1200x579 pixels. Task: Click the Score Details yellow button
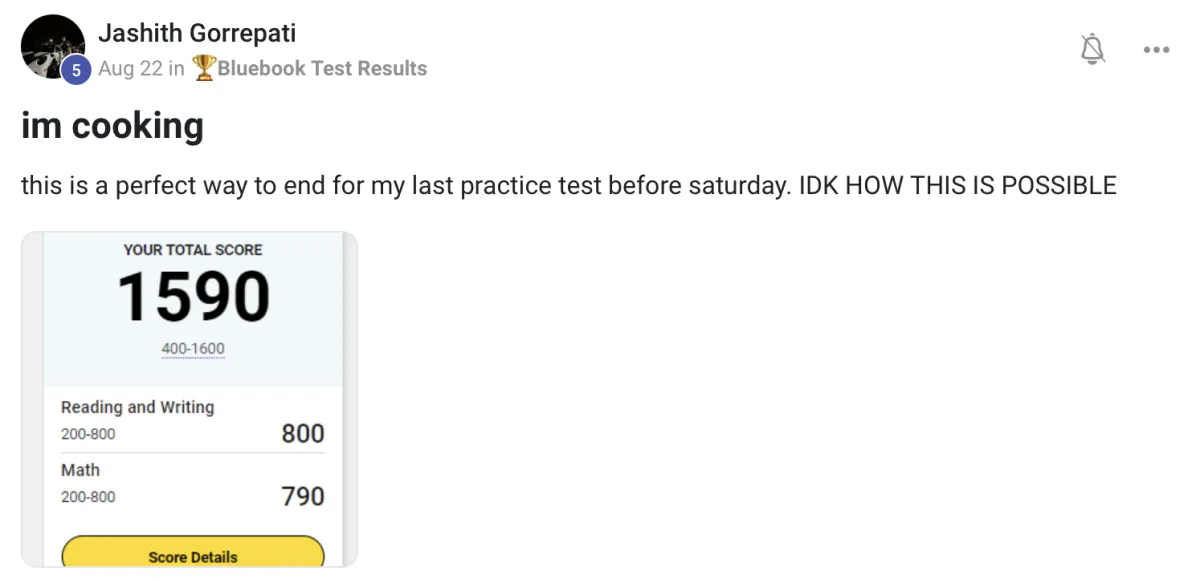pyautogui.click(x=193, y=553)
